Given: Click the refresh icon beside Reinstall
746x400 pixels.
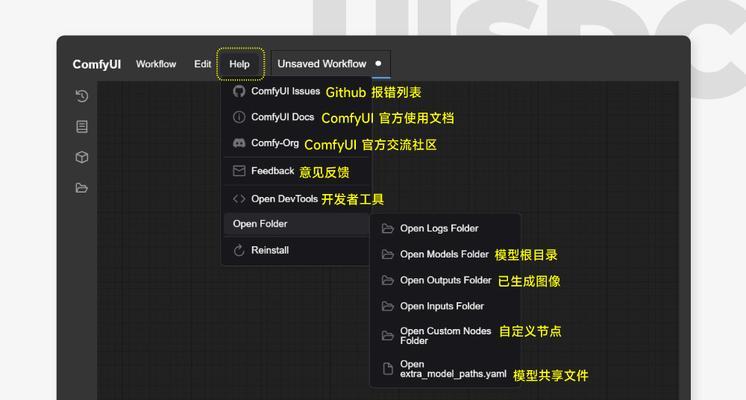Looking at the screenshot, I should click(x=239, y=250).
